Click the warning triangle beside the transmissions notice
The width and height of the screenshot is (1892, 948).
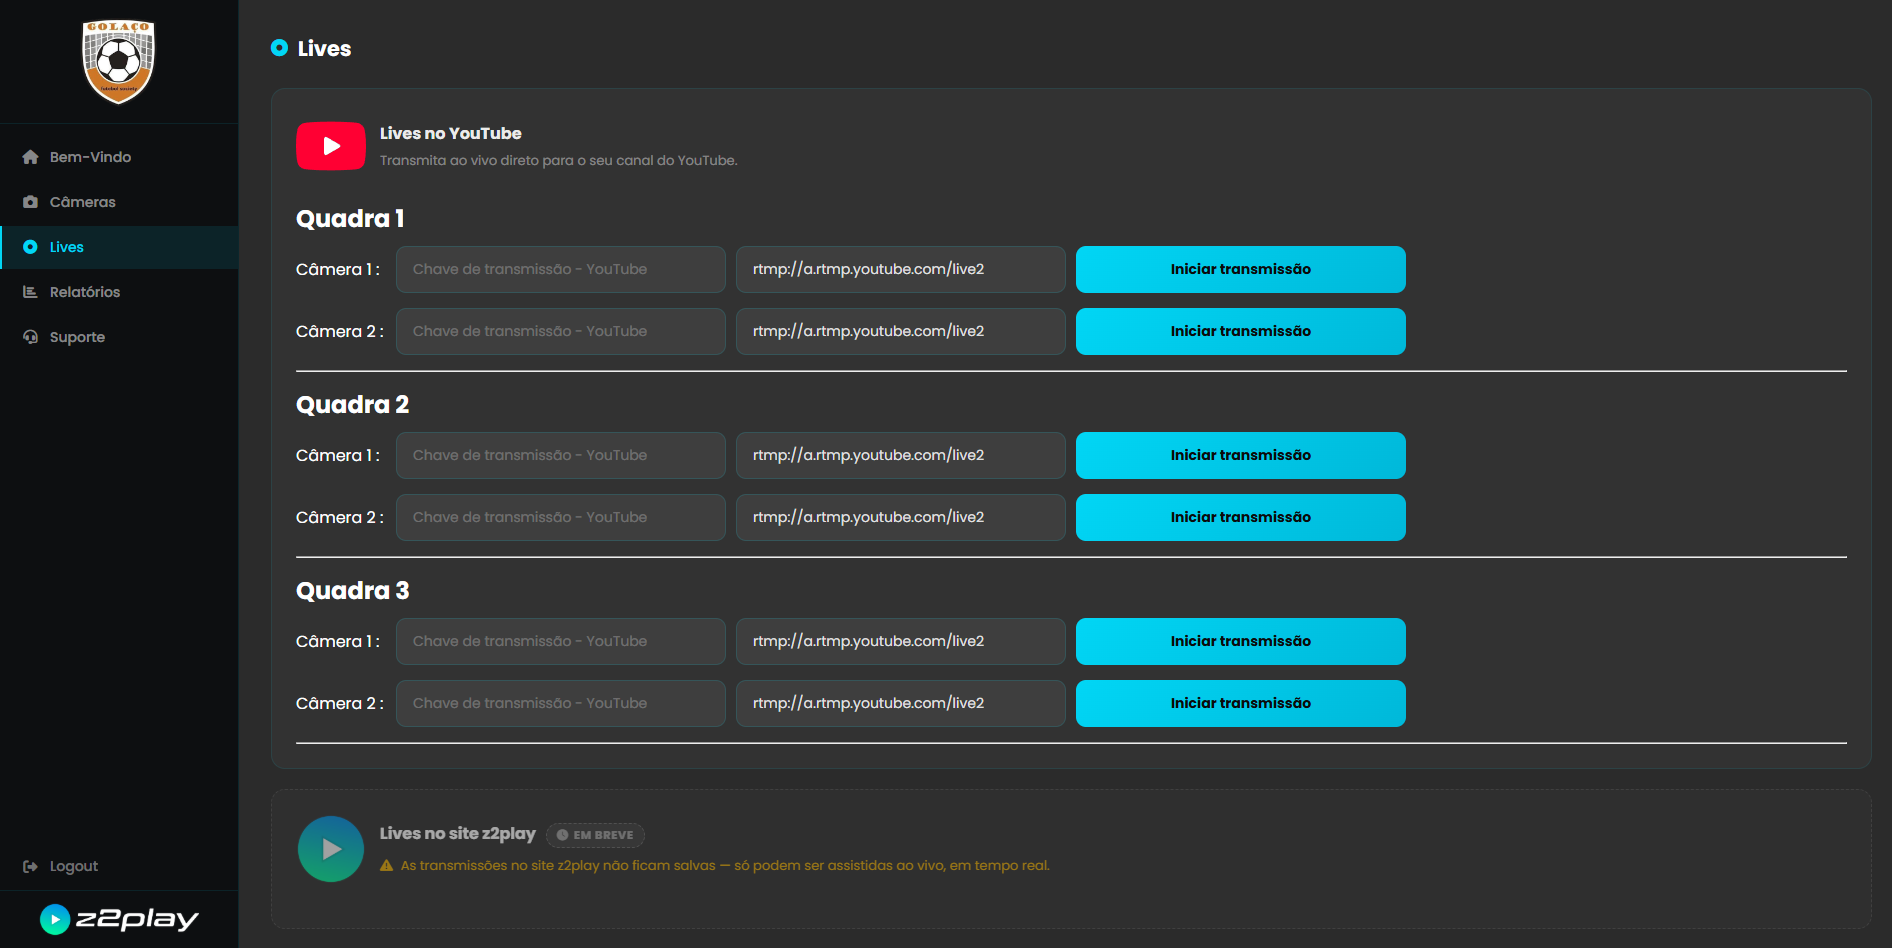point(386,865)
